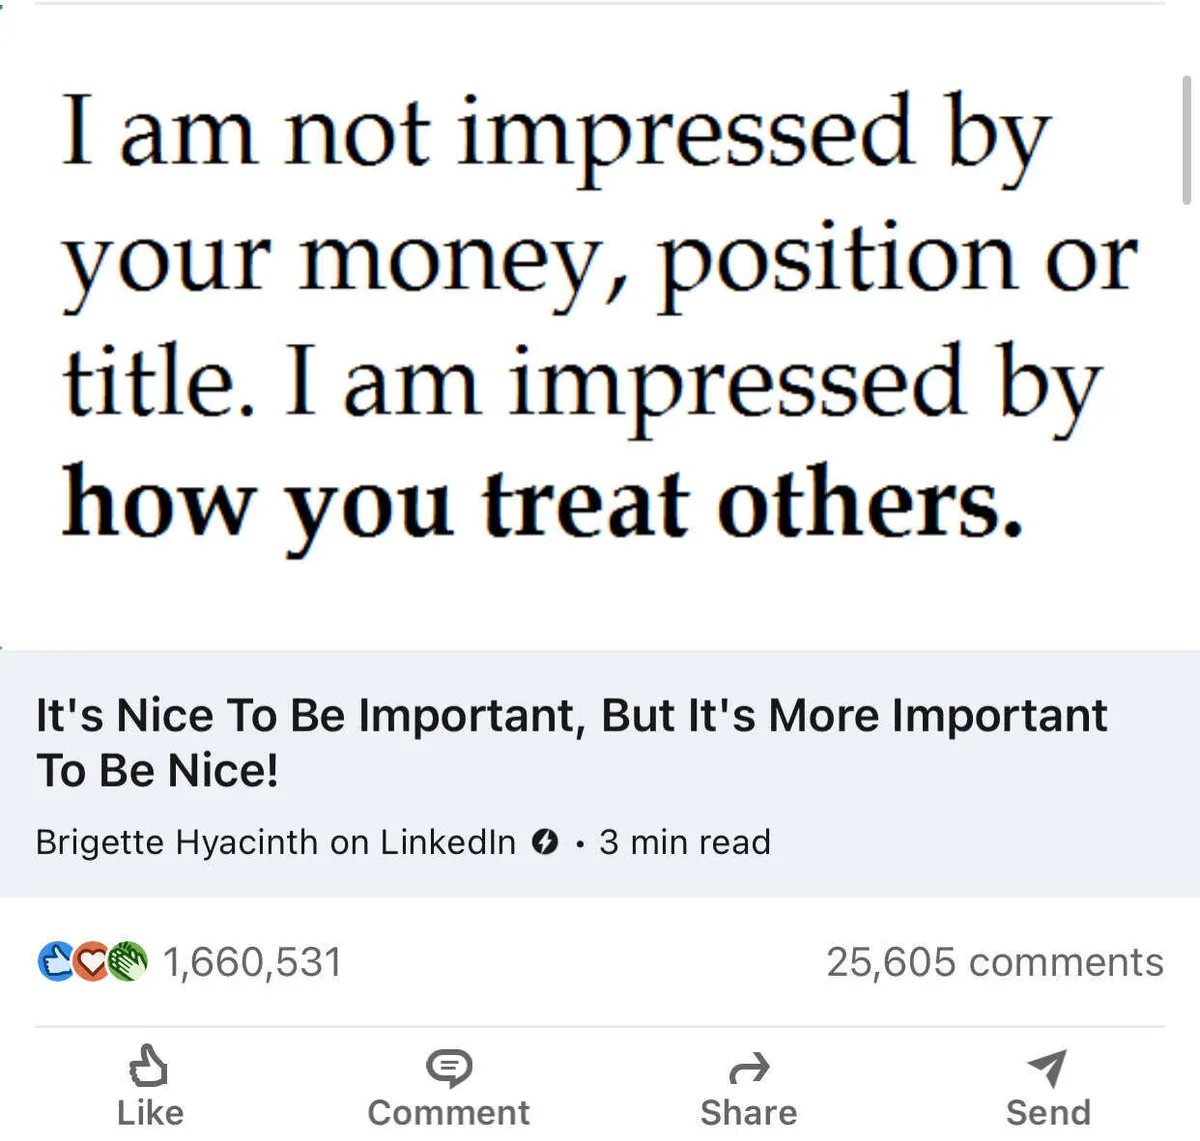Viewport: 1200px width, 1141px height.
Task: Click the Like thumbs-up icon
Action: tap(149, 1066)
